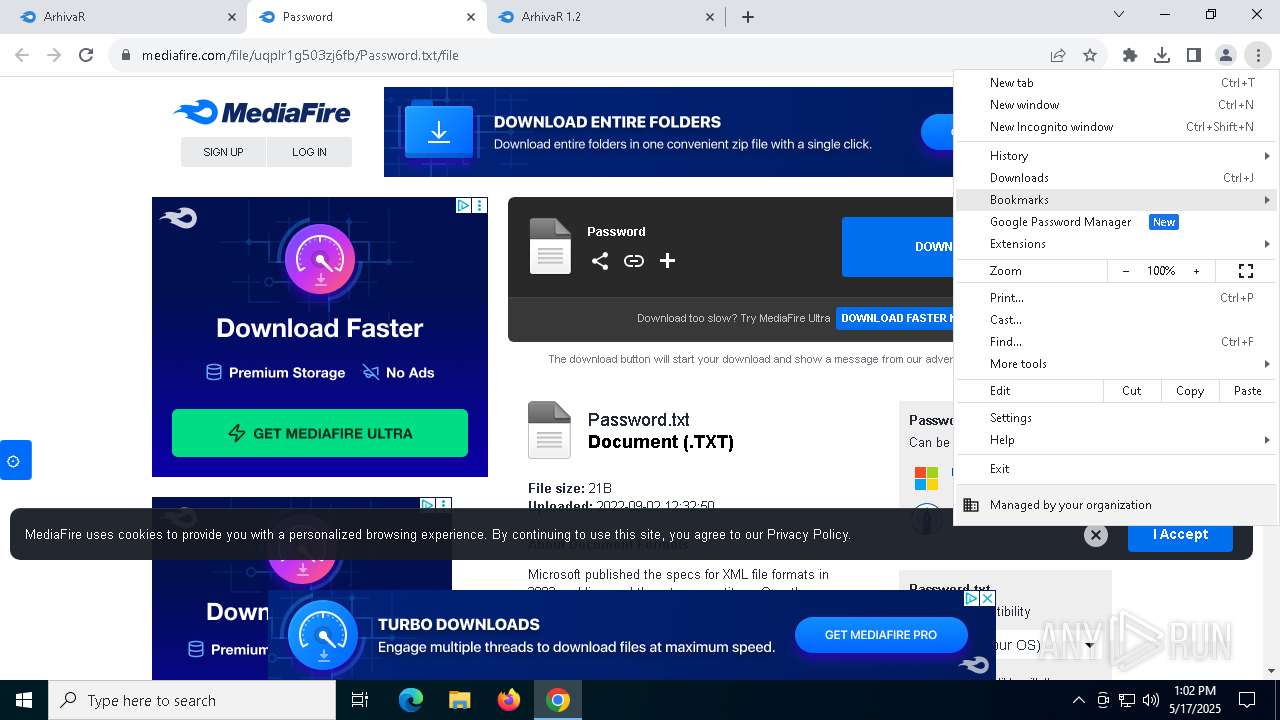
Task: Decrease zoom with minus button
Action: pyautogui.click(x=1126, y=271)
